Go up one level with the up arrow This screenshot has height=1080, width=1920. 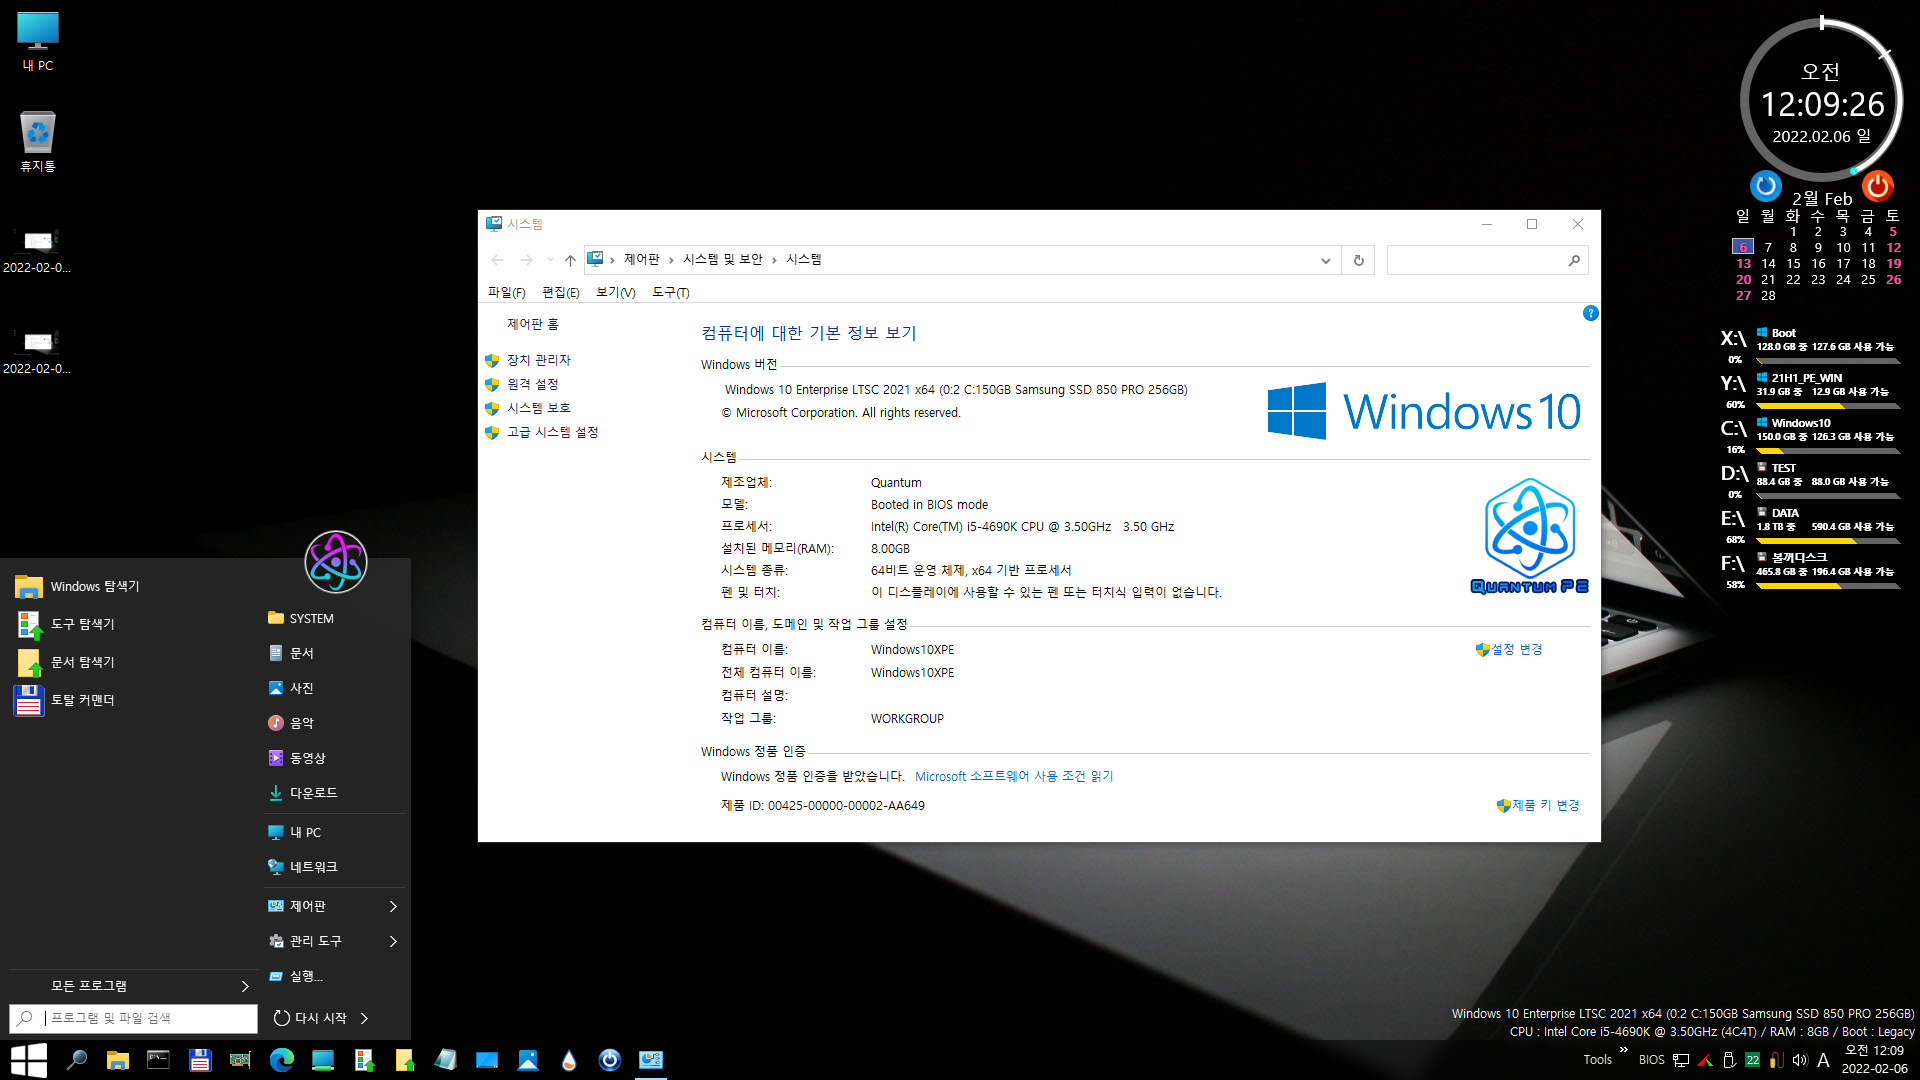click(x=570, y=260)
